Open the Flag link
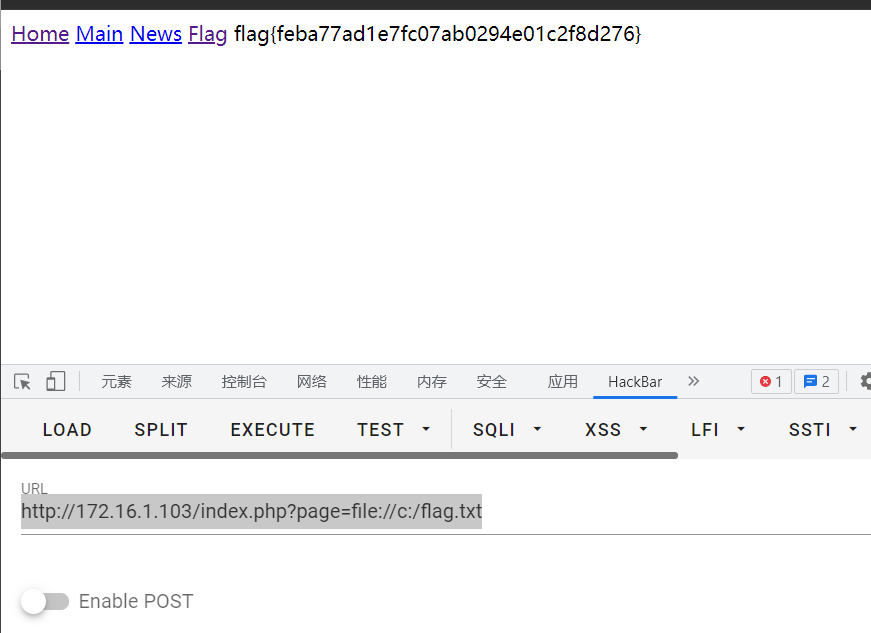The height and width of the screenshot is (633, 871). [x=207, y=34]
